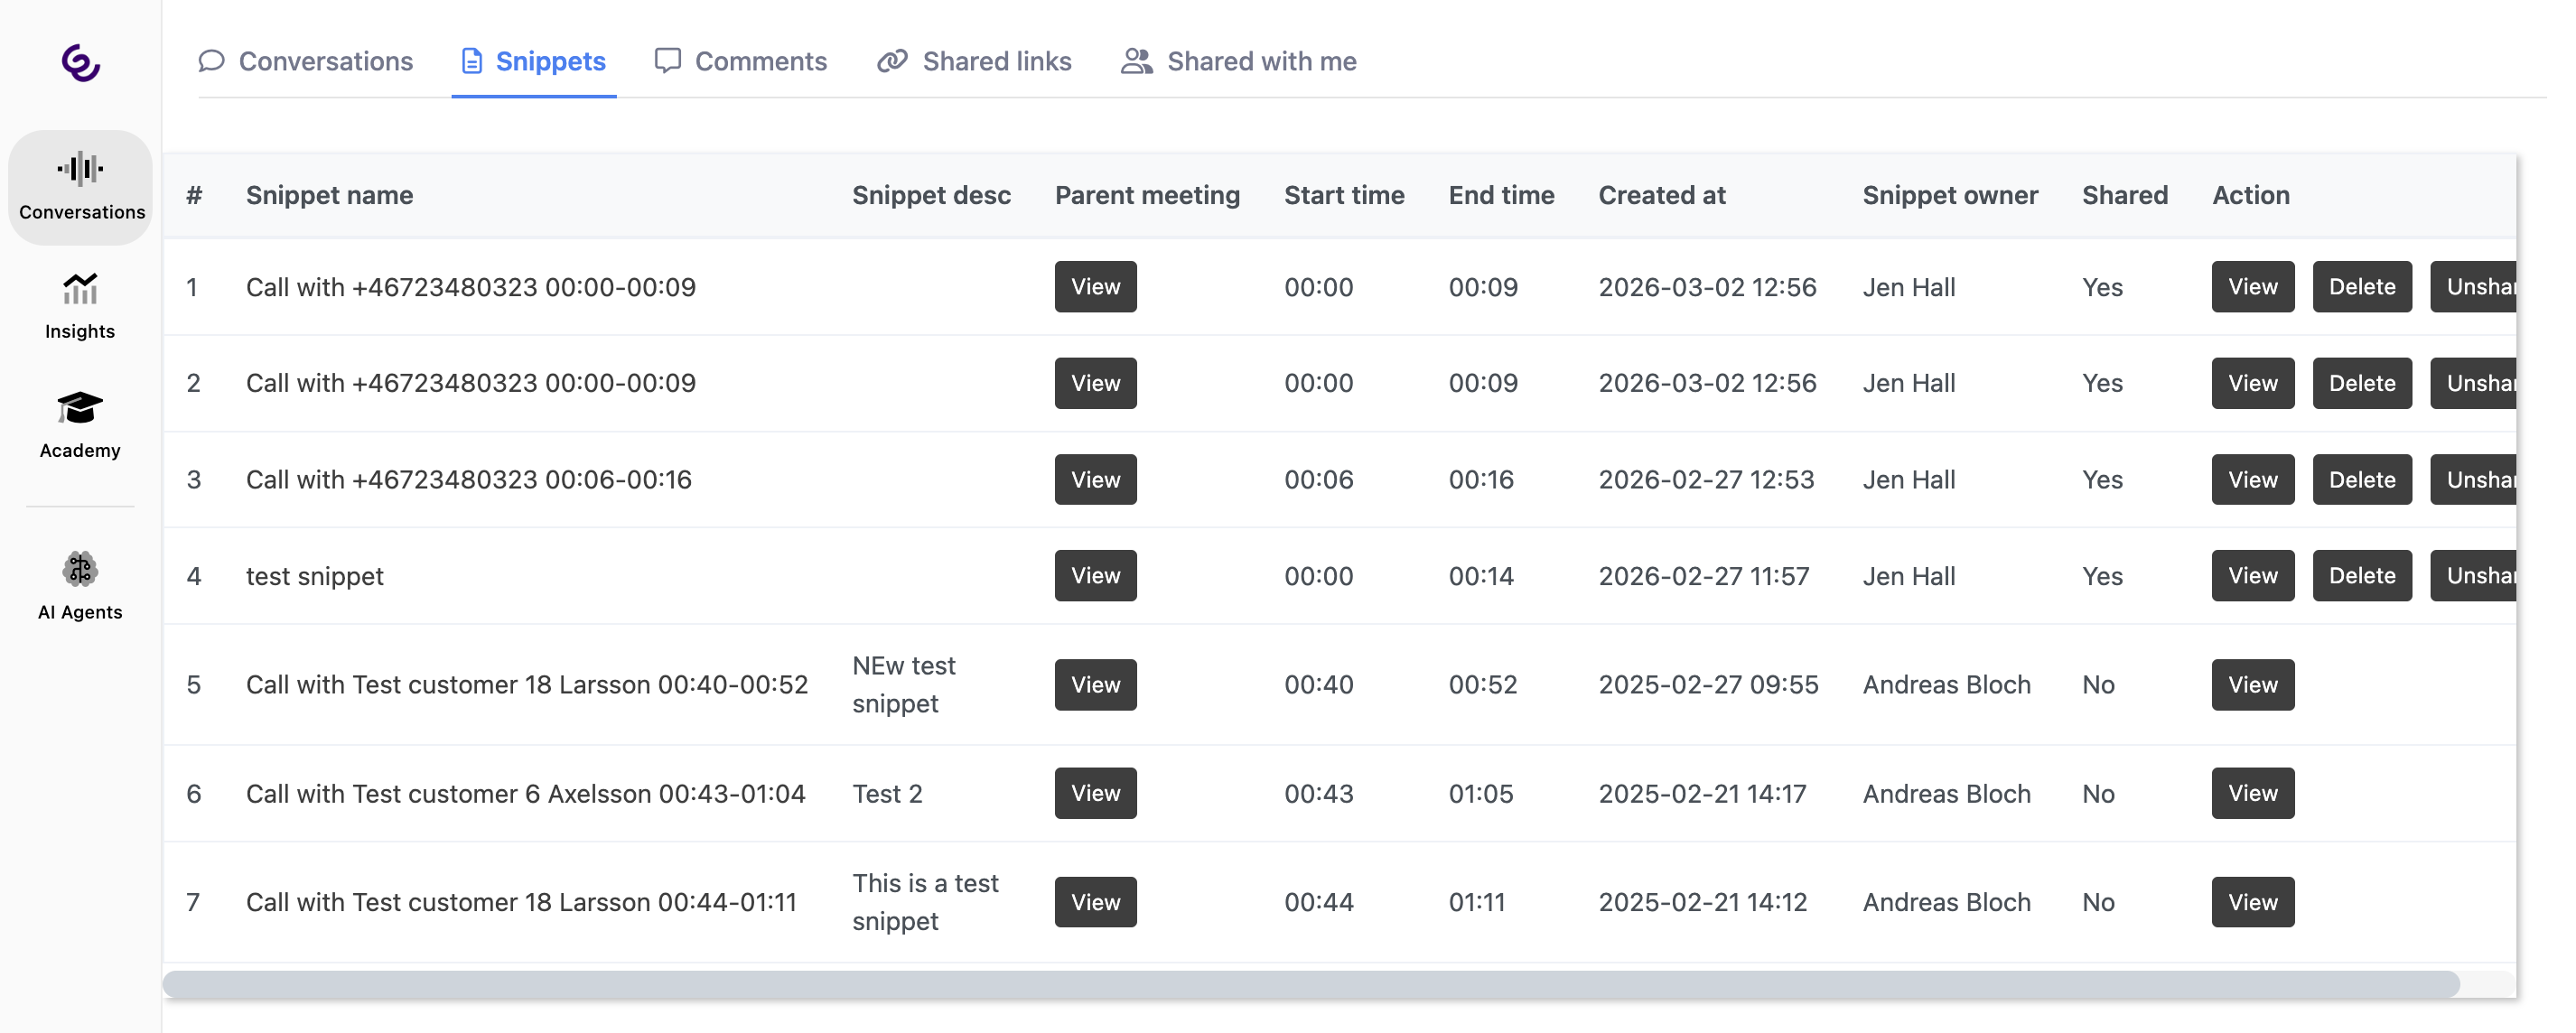This screenshot has width=2576, height=1033.
Task: View parent meeting of snippet 6
Action: [x=1095, y=793]
